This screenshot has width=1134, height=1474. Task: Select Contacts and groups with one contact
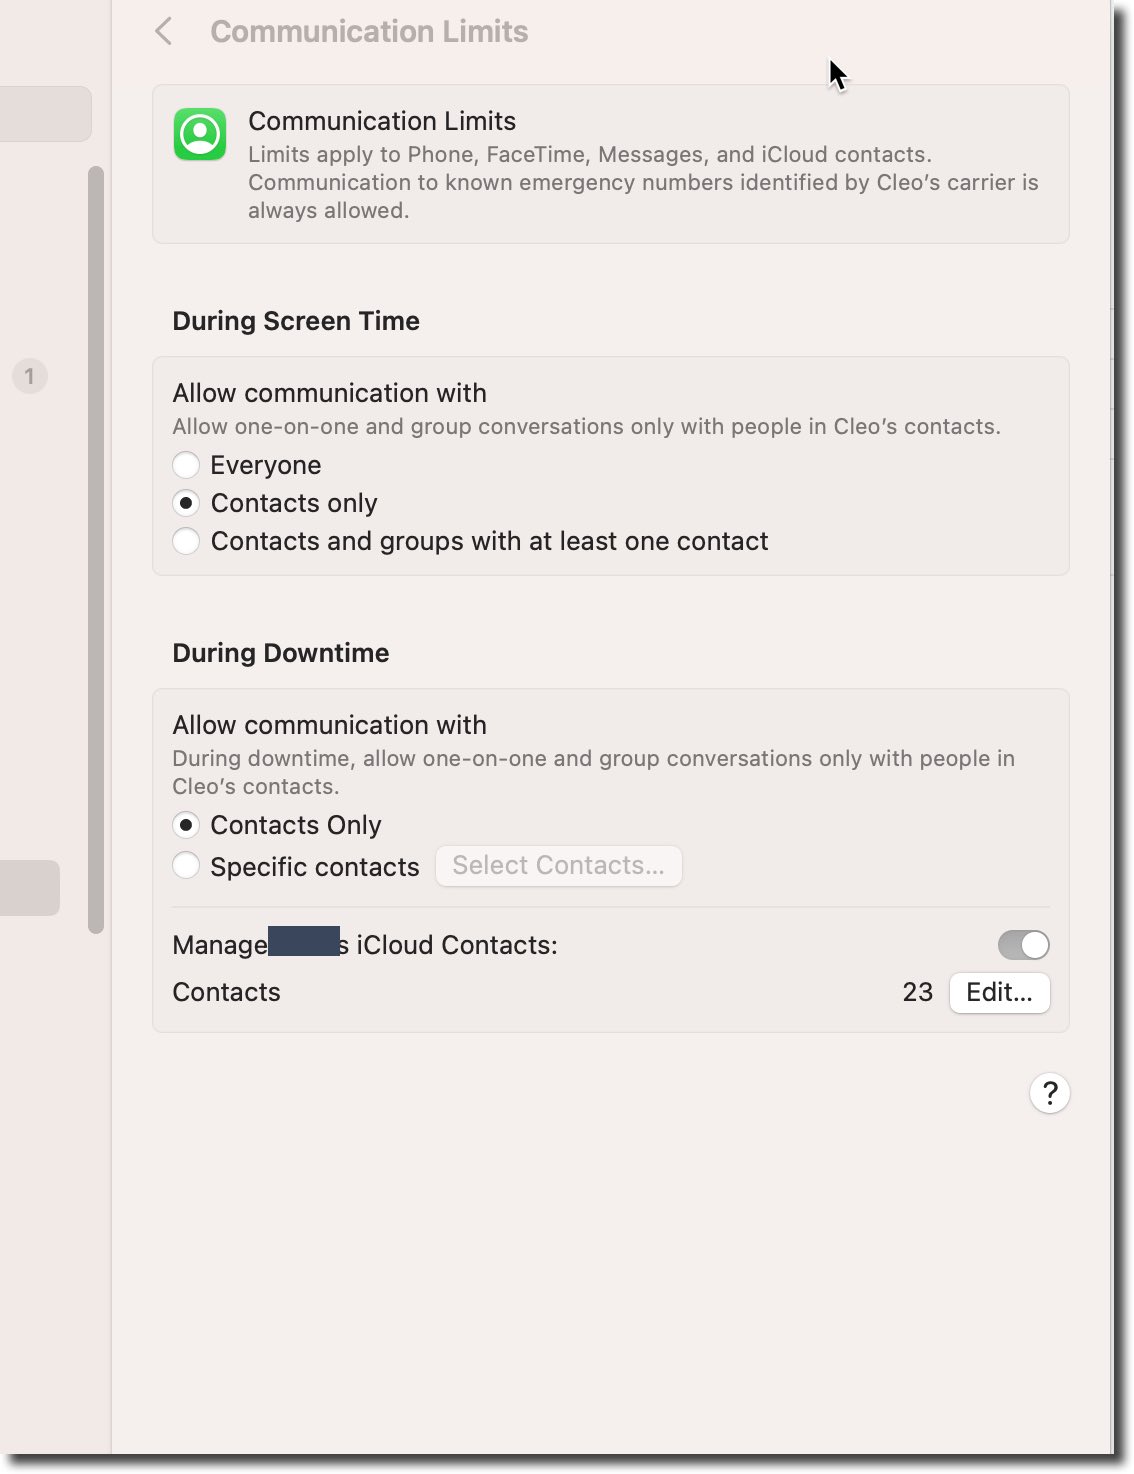pos(186,541)
